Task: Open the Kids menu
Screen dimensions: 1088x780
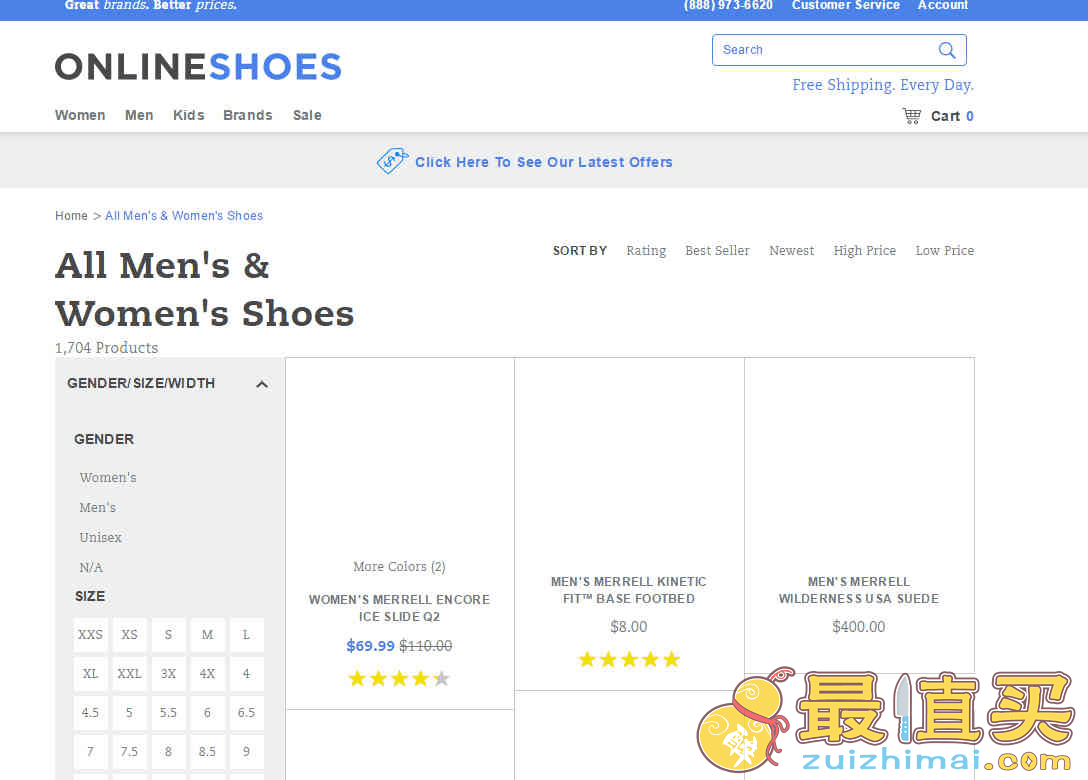Action: click(x=189, y=115)
